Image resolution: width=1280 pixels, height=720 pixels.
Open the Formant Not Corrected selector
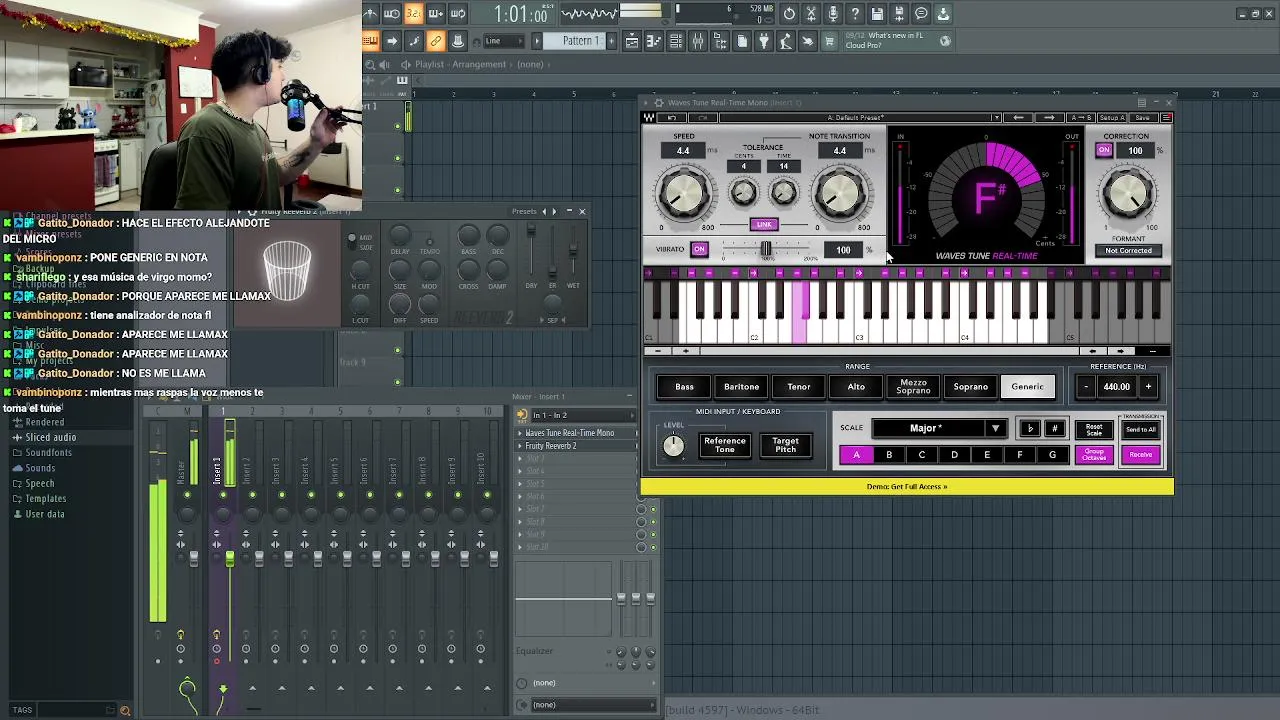pyautogui.click(x=1128, y=251)
